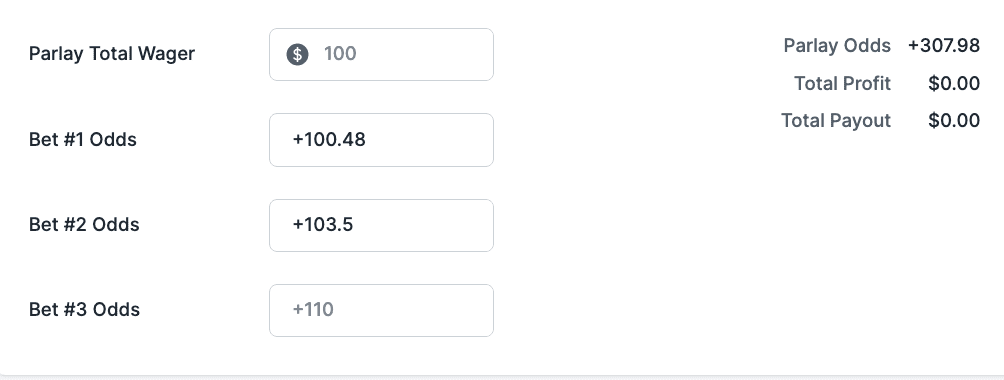Click the Total Payout label
Viewport: 1004px width, 380px height.
836,120
